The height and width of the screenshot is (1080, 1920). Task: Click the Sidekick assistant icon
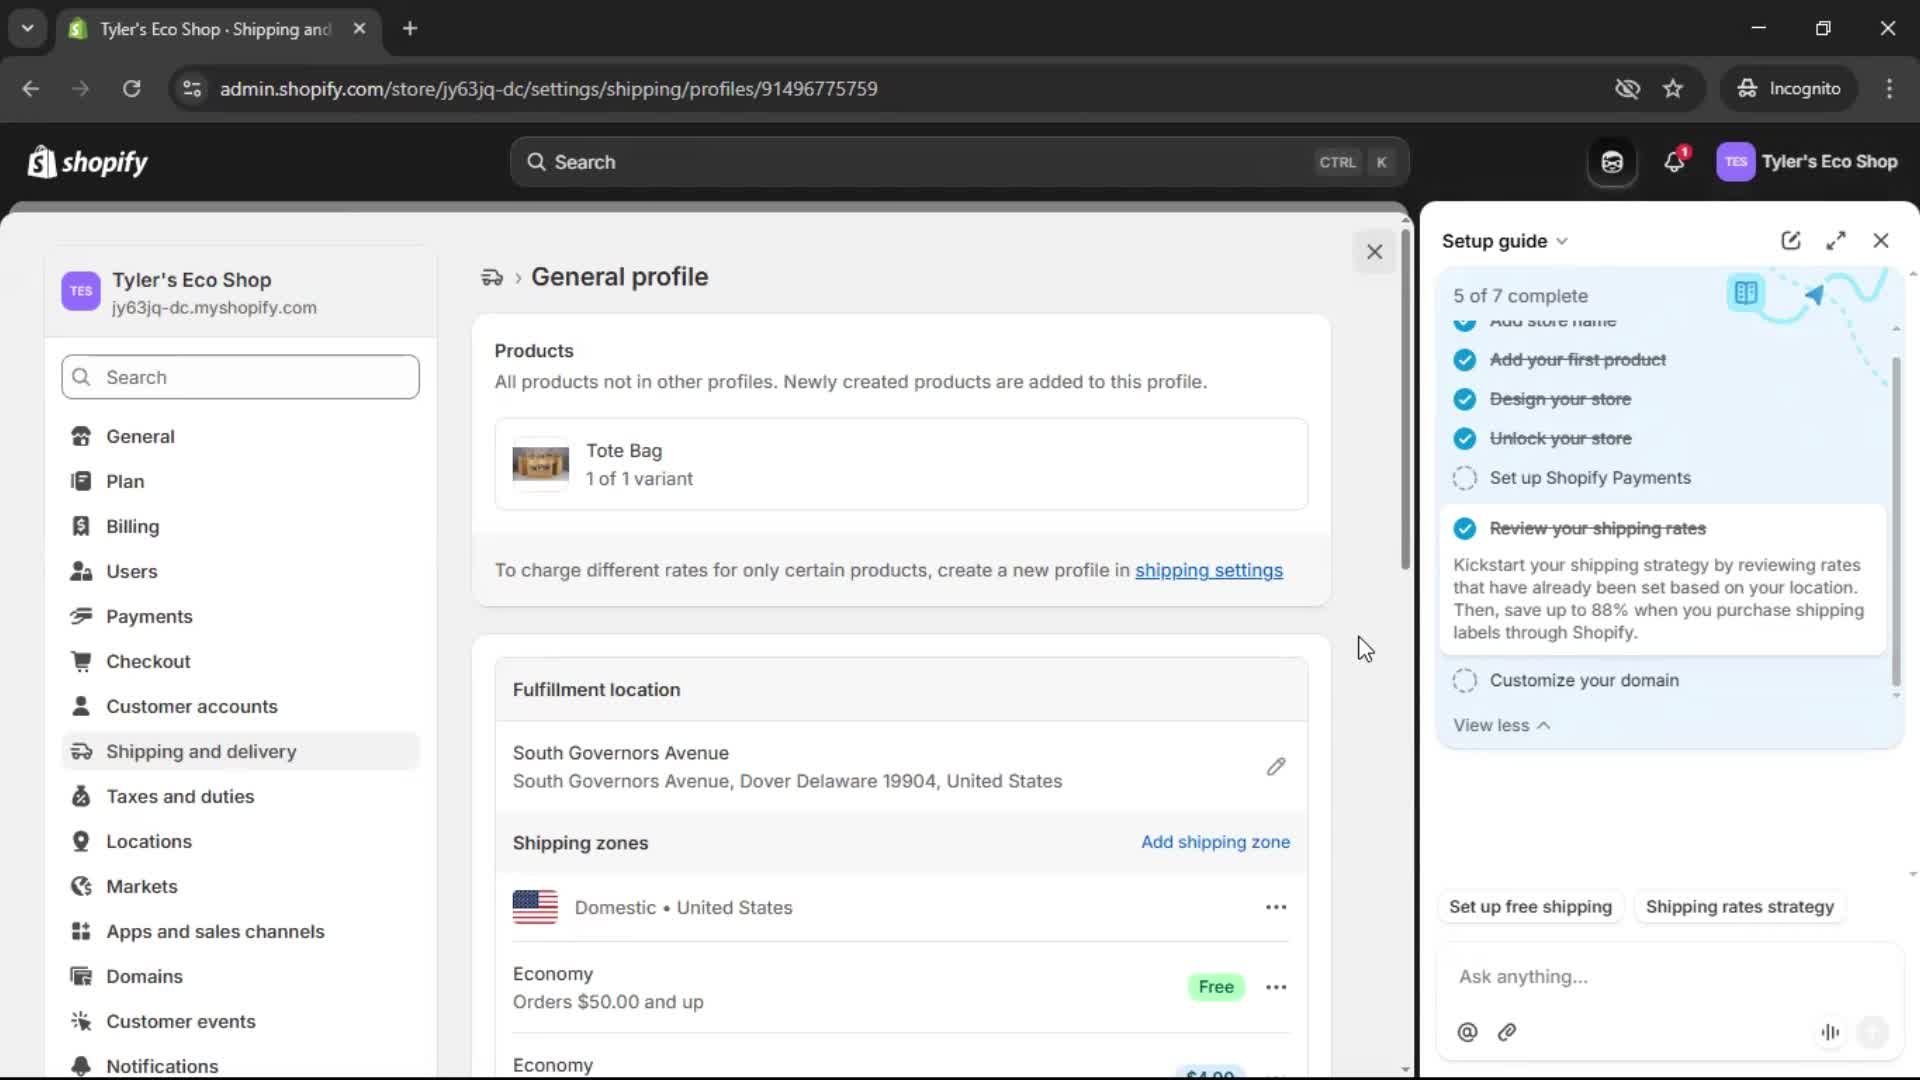(1612, 162)
